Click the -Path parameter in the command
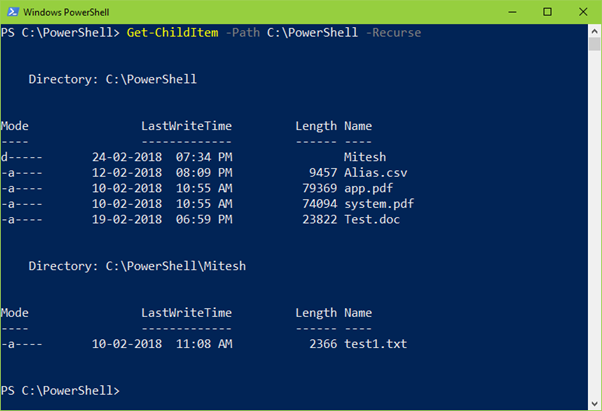 point(240,33)
